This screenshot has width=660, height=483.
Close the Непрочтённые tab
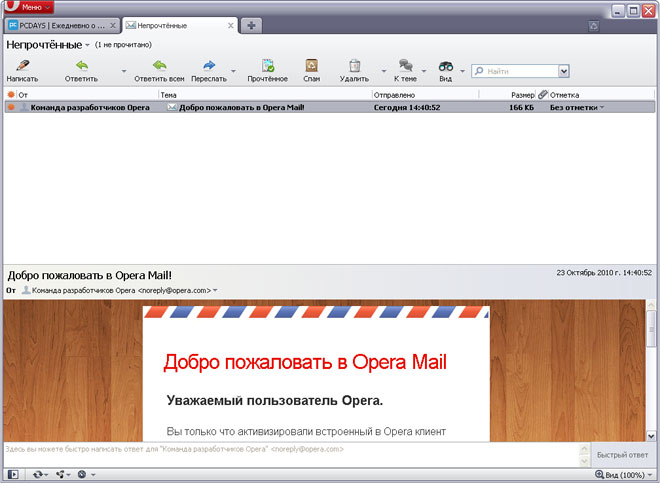coord(231,26)
